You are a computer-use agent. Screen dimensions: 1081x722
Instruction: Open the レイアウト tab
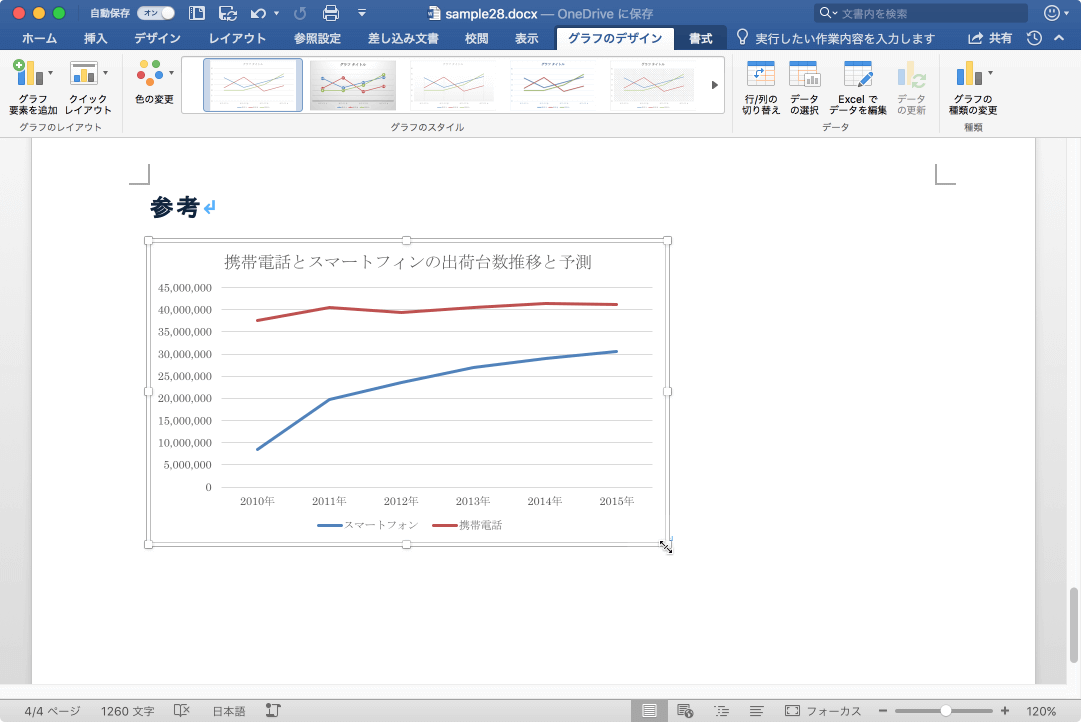(x=237, y=39)
